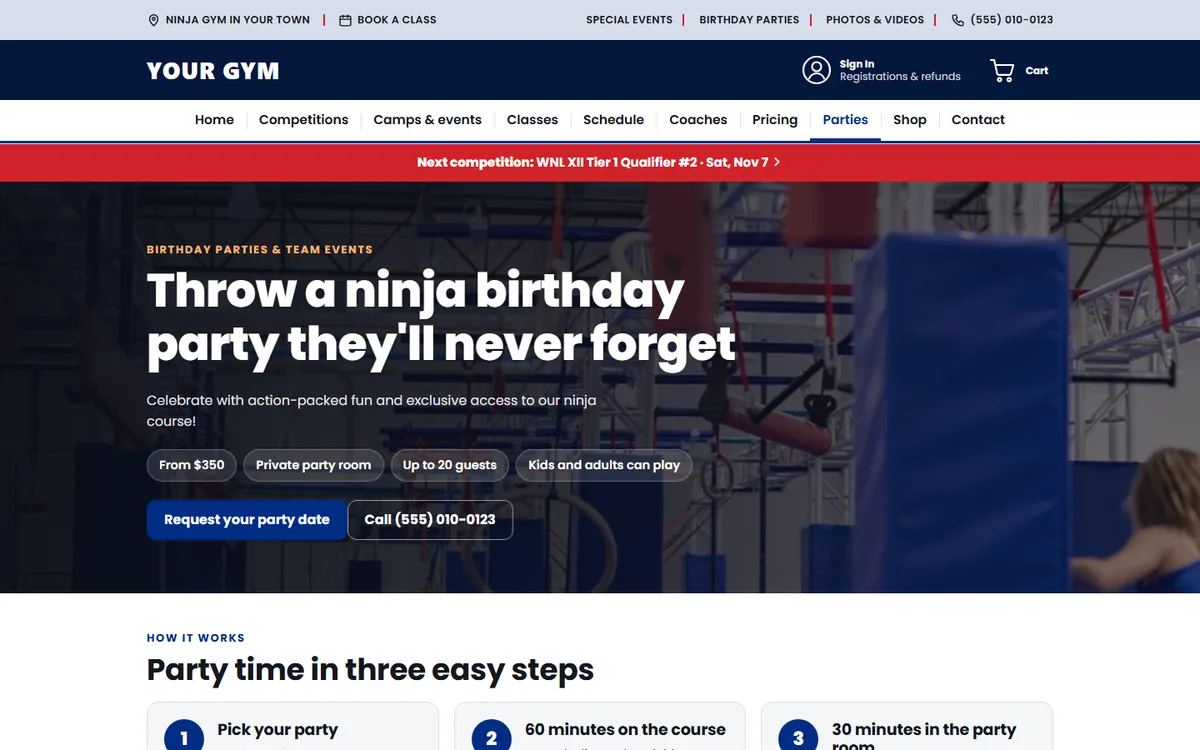The width and height of the screenshot is (1200, 750).
Task: Click the Next competition WNL XII banner text
Action: (593, 162)
